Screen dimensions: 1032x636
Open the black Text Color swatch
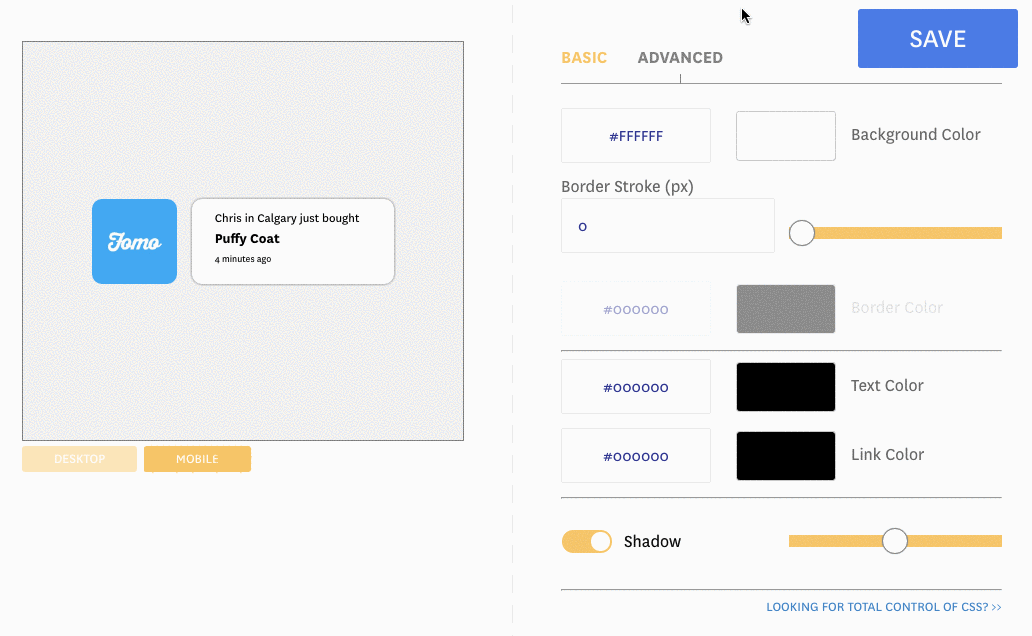785,386
